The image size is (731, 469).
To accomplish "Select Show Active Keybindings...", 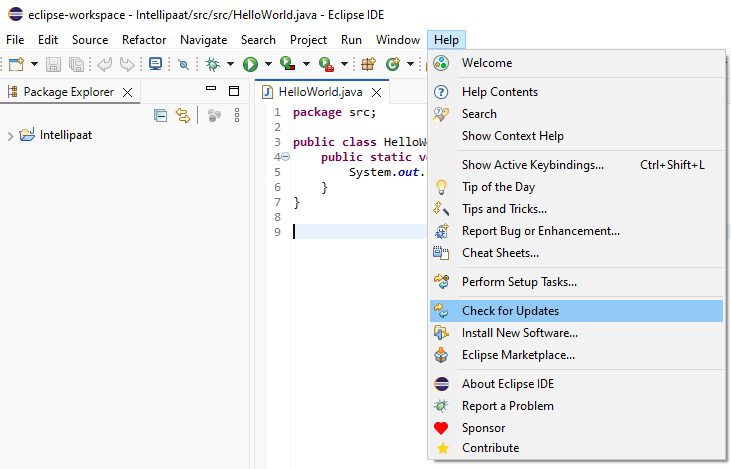I will 576,165.
